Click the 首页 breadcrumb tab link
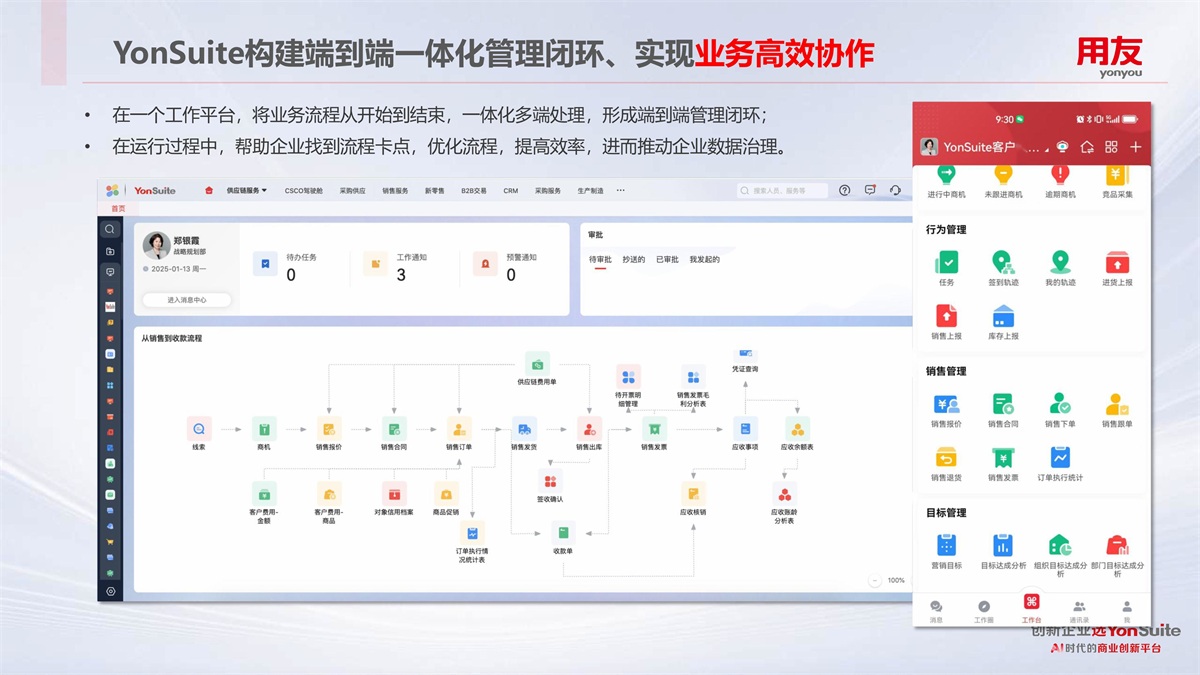This screenshot has height=675, width=1200. pos(118,209)
